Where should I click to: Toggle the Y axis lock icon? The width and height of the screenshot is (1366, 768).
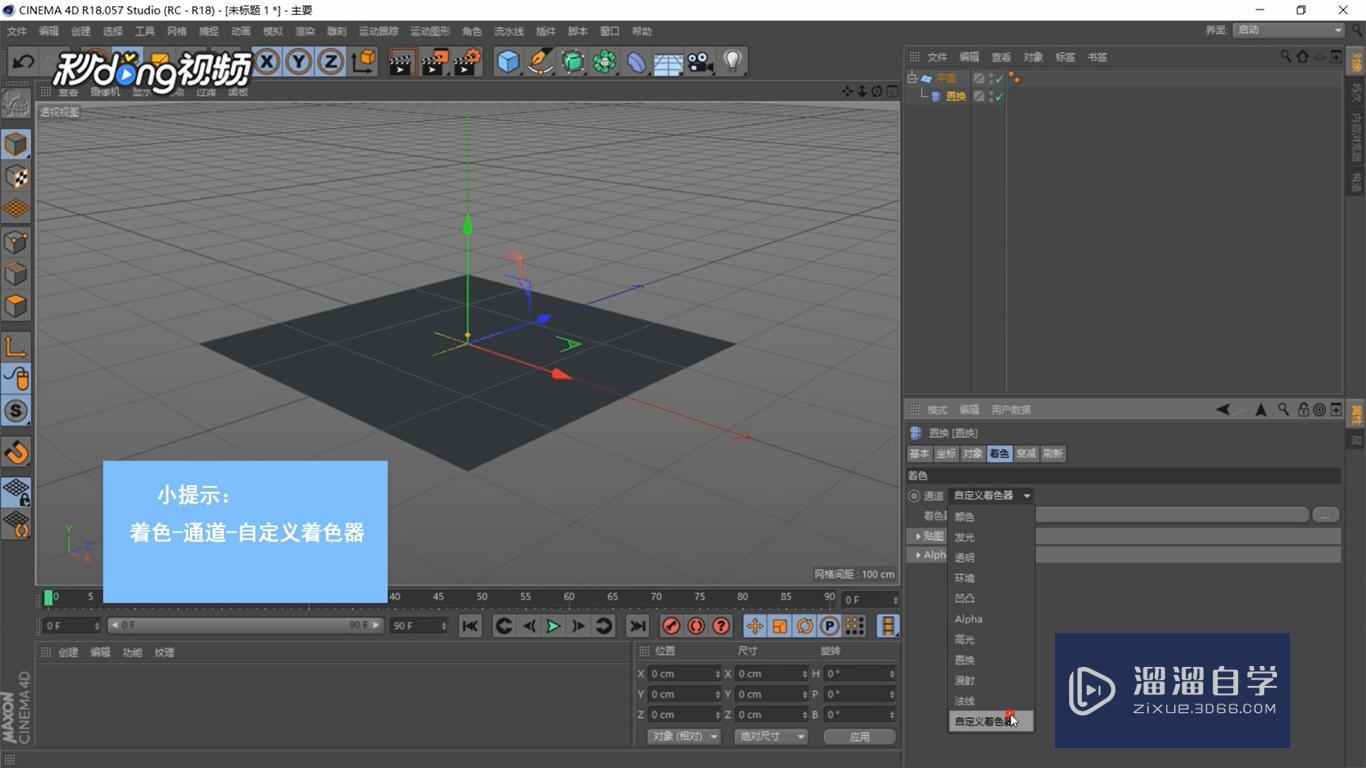[x=298, y=62]
